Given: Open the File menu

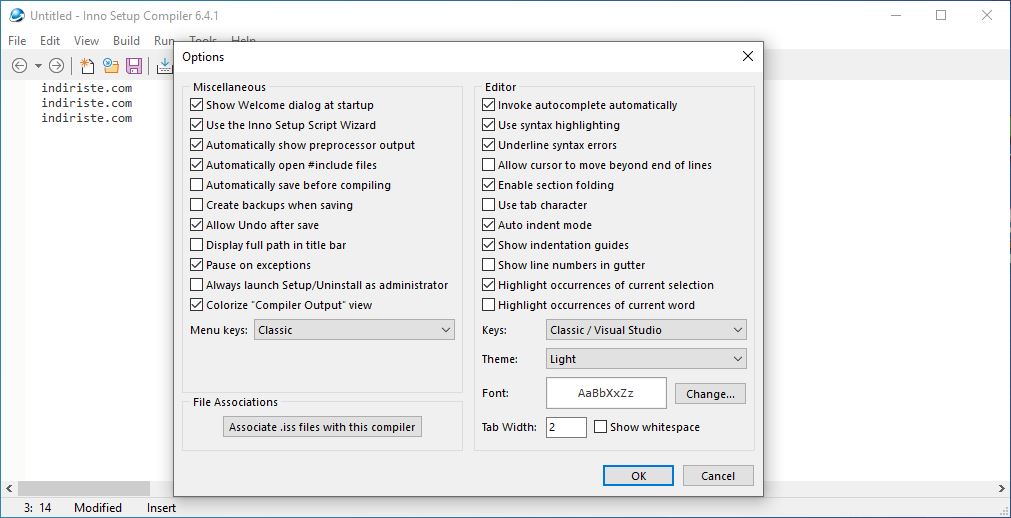Looking at the screenshot, I should (17, 41).
